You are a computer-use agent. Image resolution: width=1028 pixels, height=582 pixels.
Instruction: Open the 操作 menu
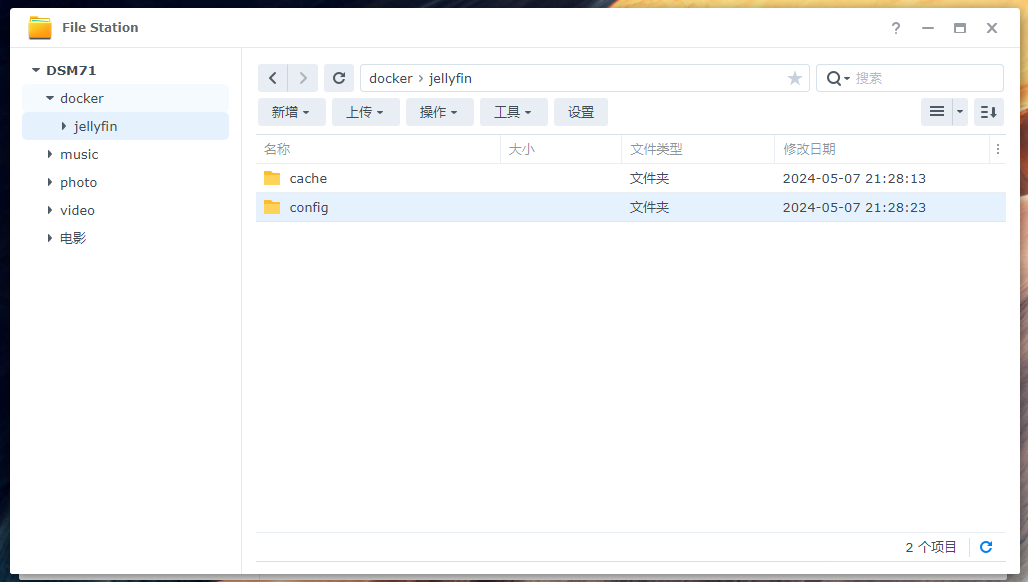pos(439,112)
